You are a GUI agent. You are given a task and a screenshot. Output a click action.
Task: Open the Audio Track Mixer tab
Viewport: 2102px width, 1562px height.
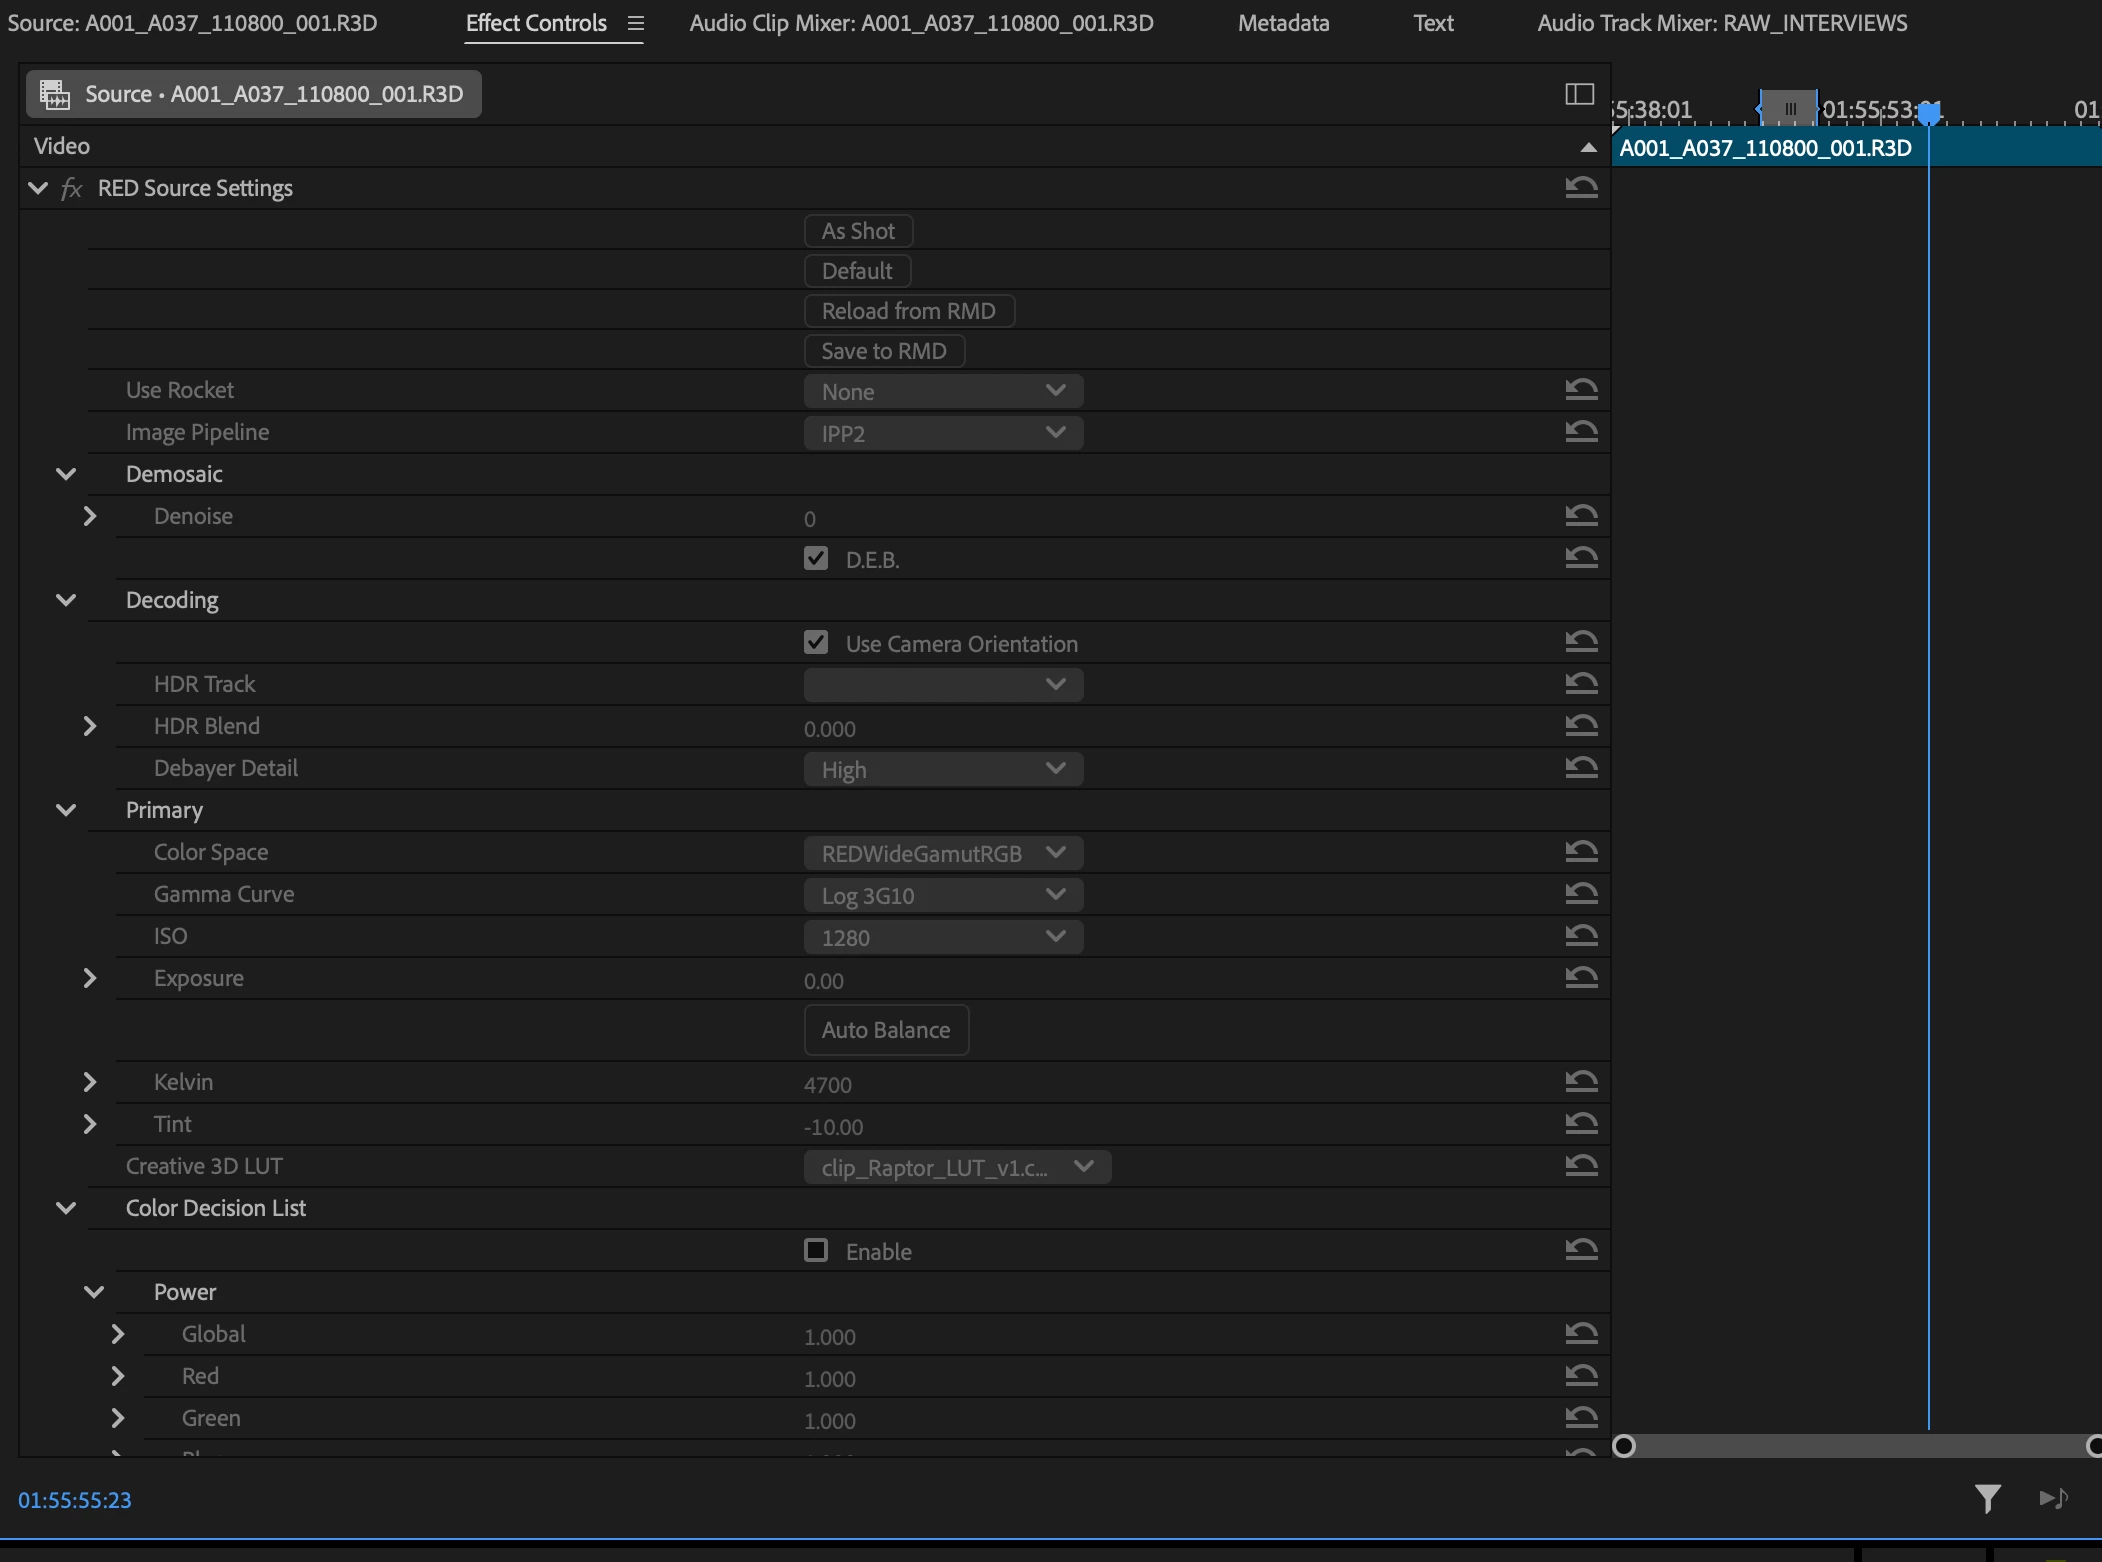pyautogui.click(x=1722, y=23)
